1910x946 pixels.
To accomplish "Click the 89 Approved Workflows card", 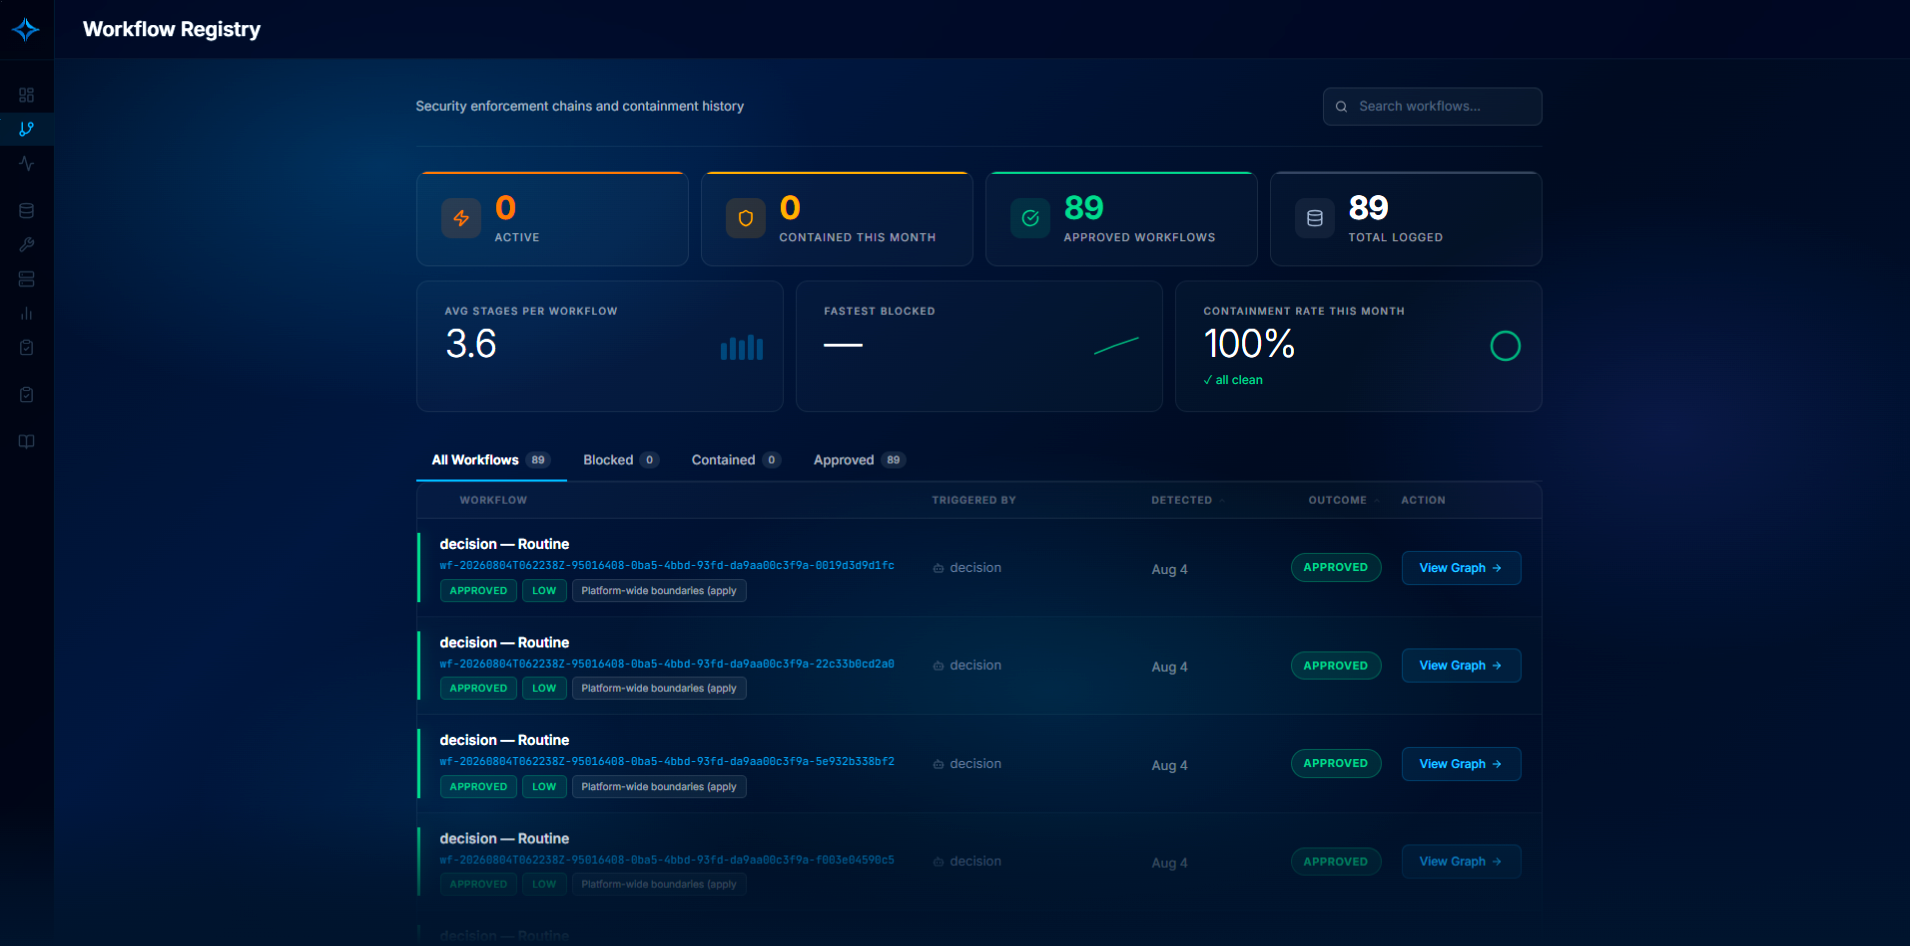I will tap(1121, 219).
